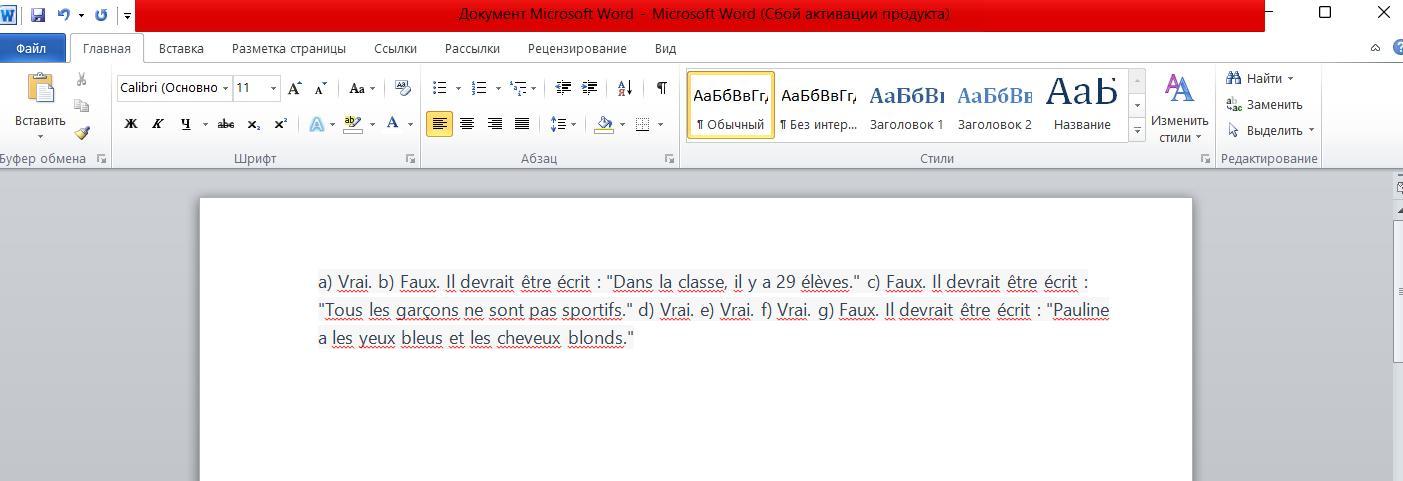
Task: Click the Replace (Заменить) button
Action: [1264, 104]
